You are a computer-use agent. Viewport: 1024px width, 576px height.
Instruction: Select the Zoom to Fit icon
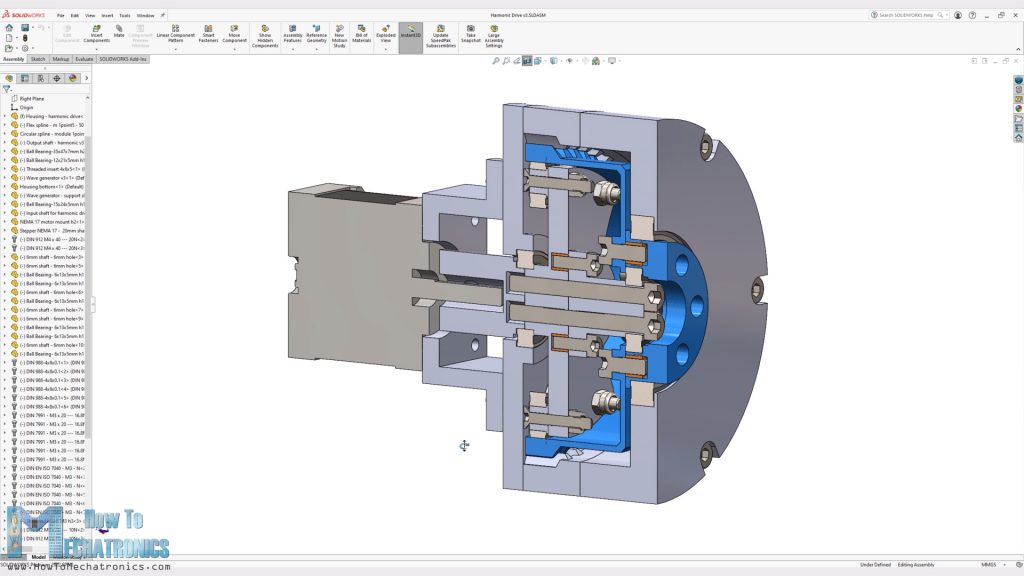[x=496, y=60]
